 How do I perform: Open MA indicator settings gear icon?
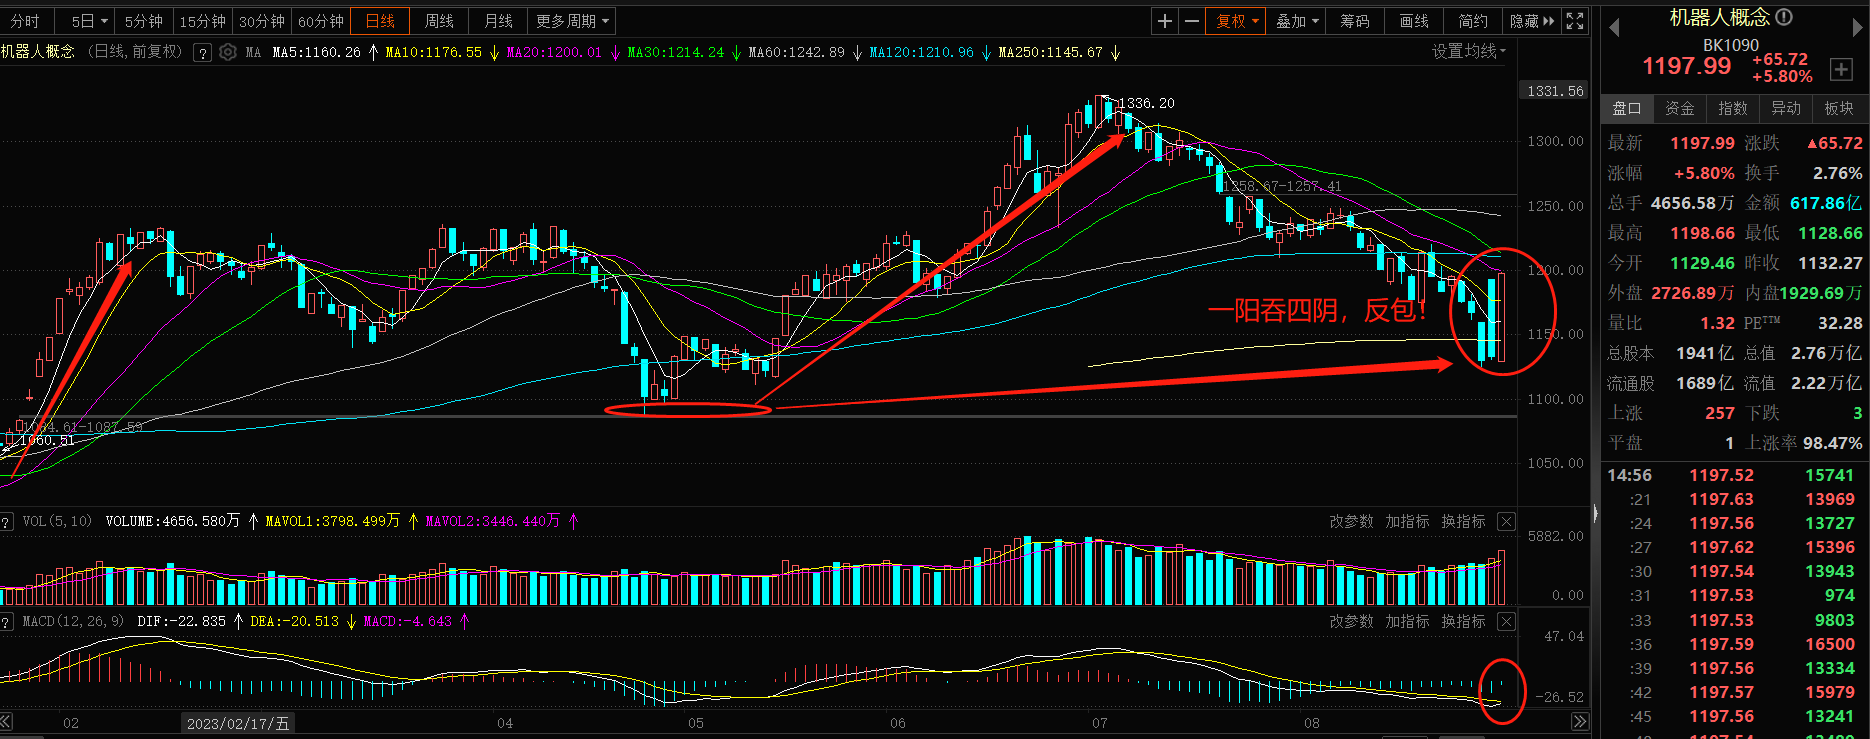pos(228,52)
